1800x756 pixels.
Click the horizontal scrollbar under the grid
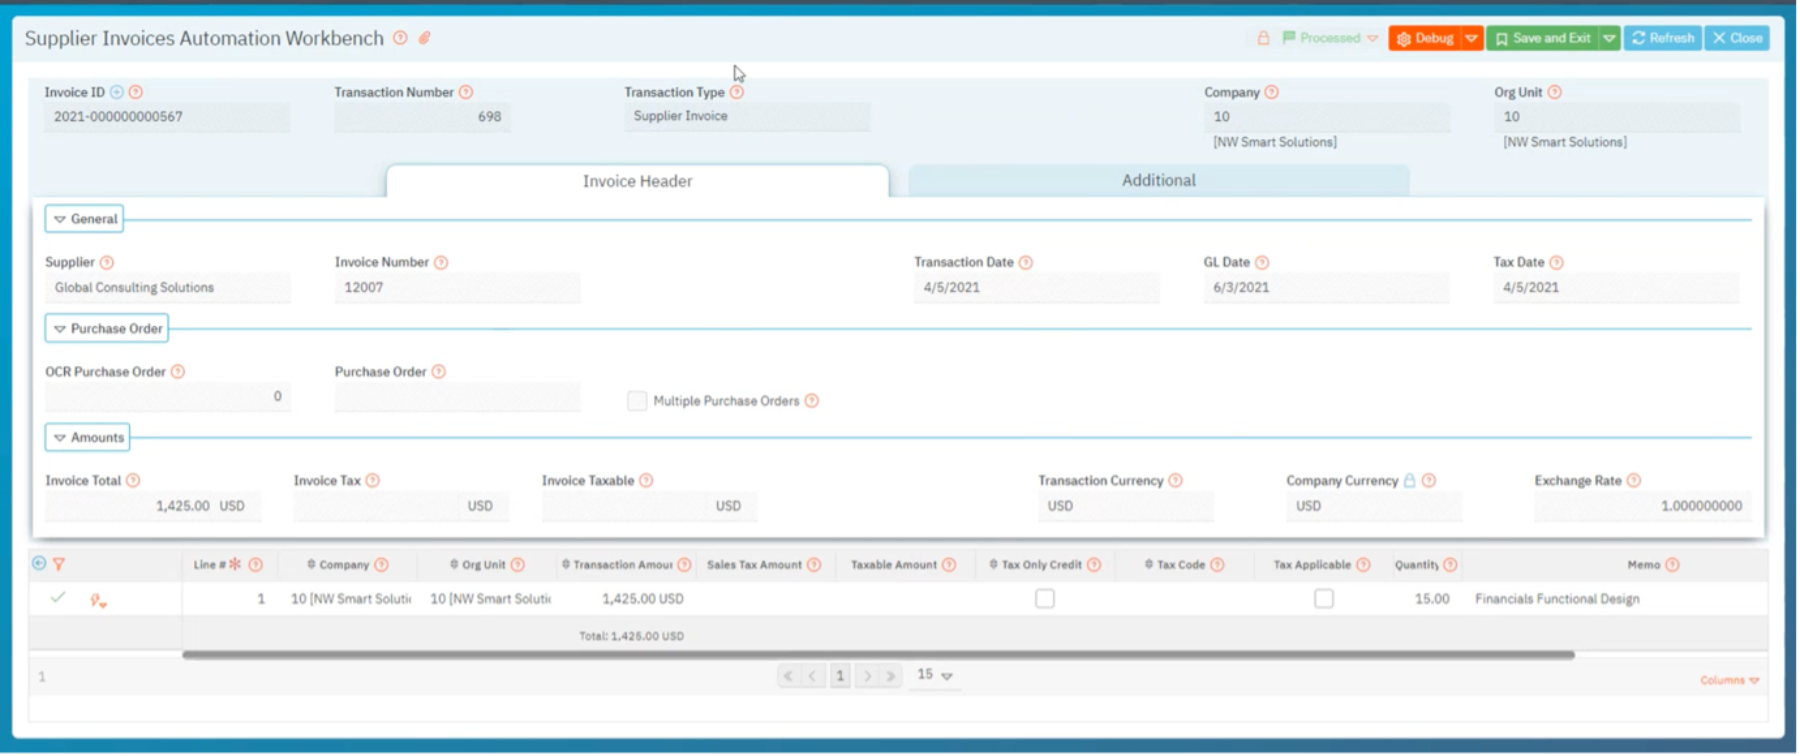click(x=878, y=655)
